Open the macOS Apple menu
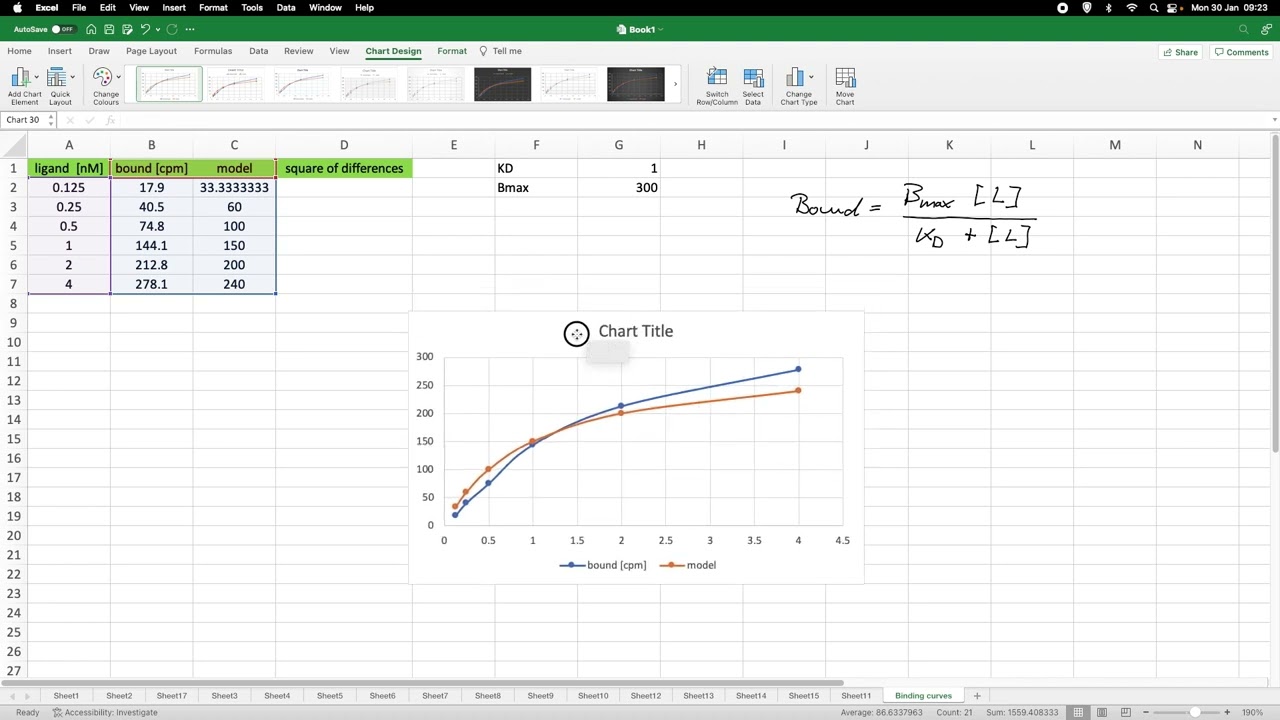The height and width of the screenshot is (720, 1280). (x=17, y=8)
